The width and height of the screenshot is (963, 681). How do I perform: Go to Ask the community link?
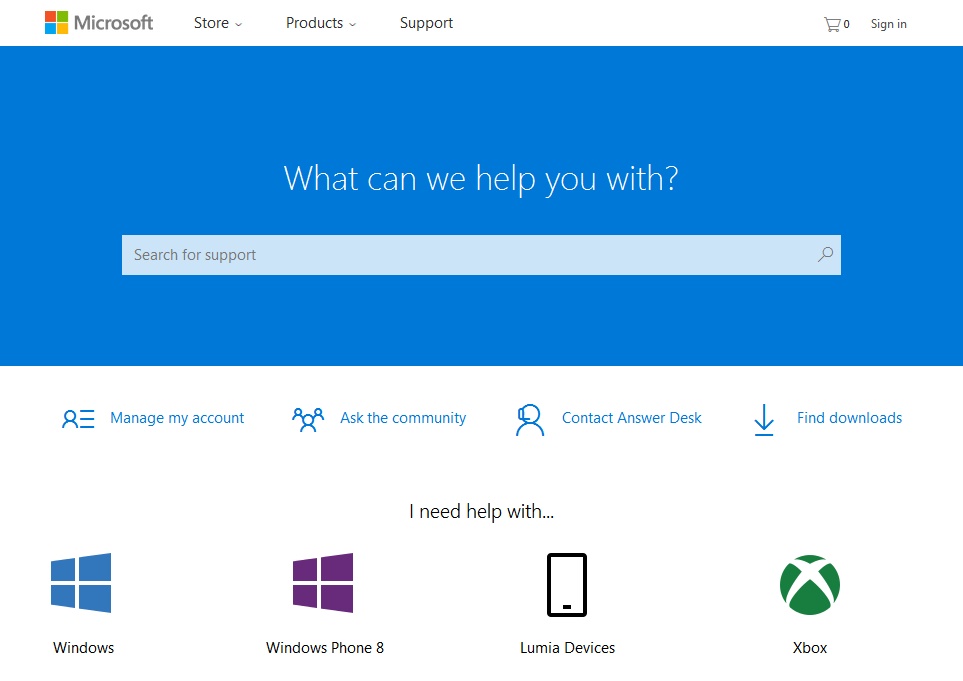pos(403,418)
